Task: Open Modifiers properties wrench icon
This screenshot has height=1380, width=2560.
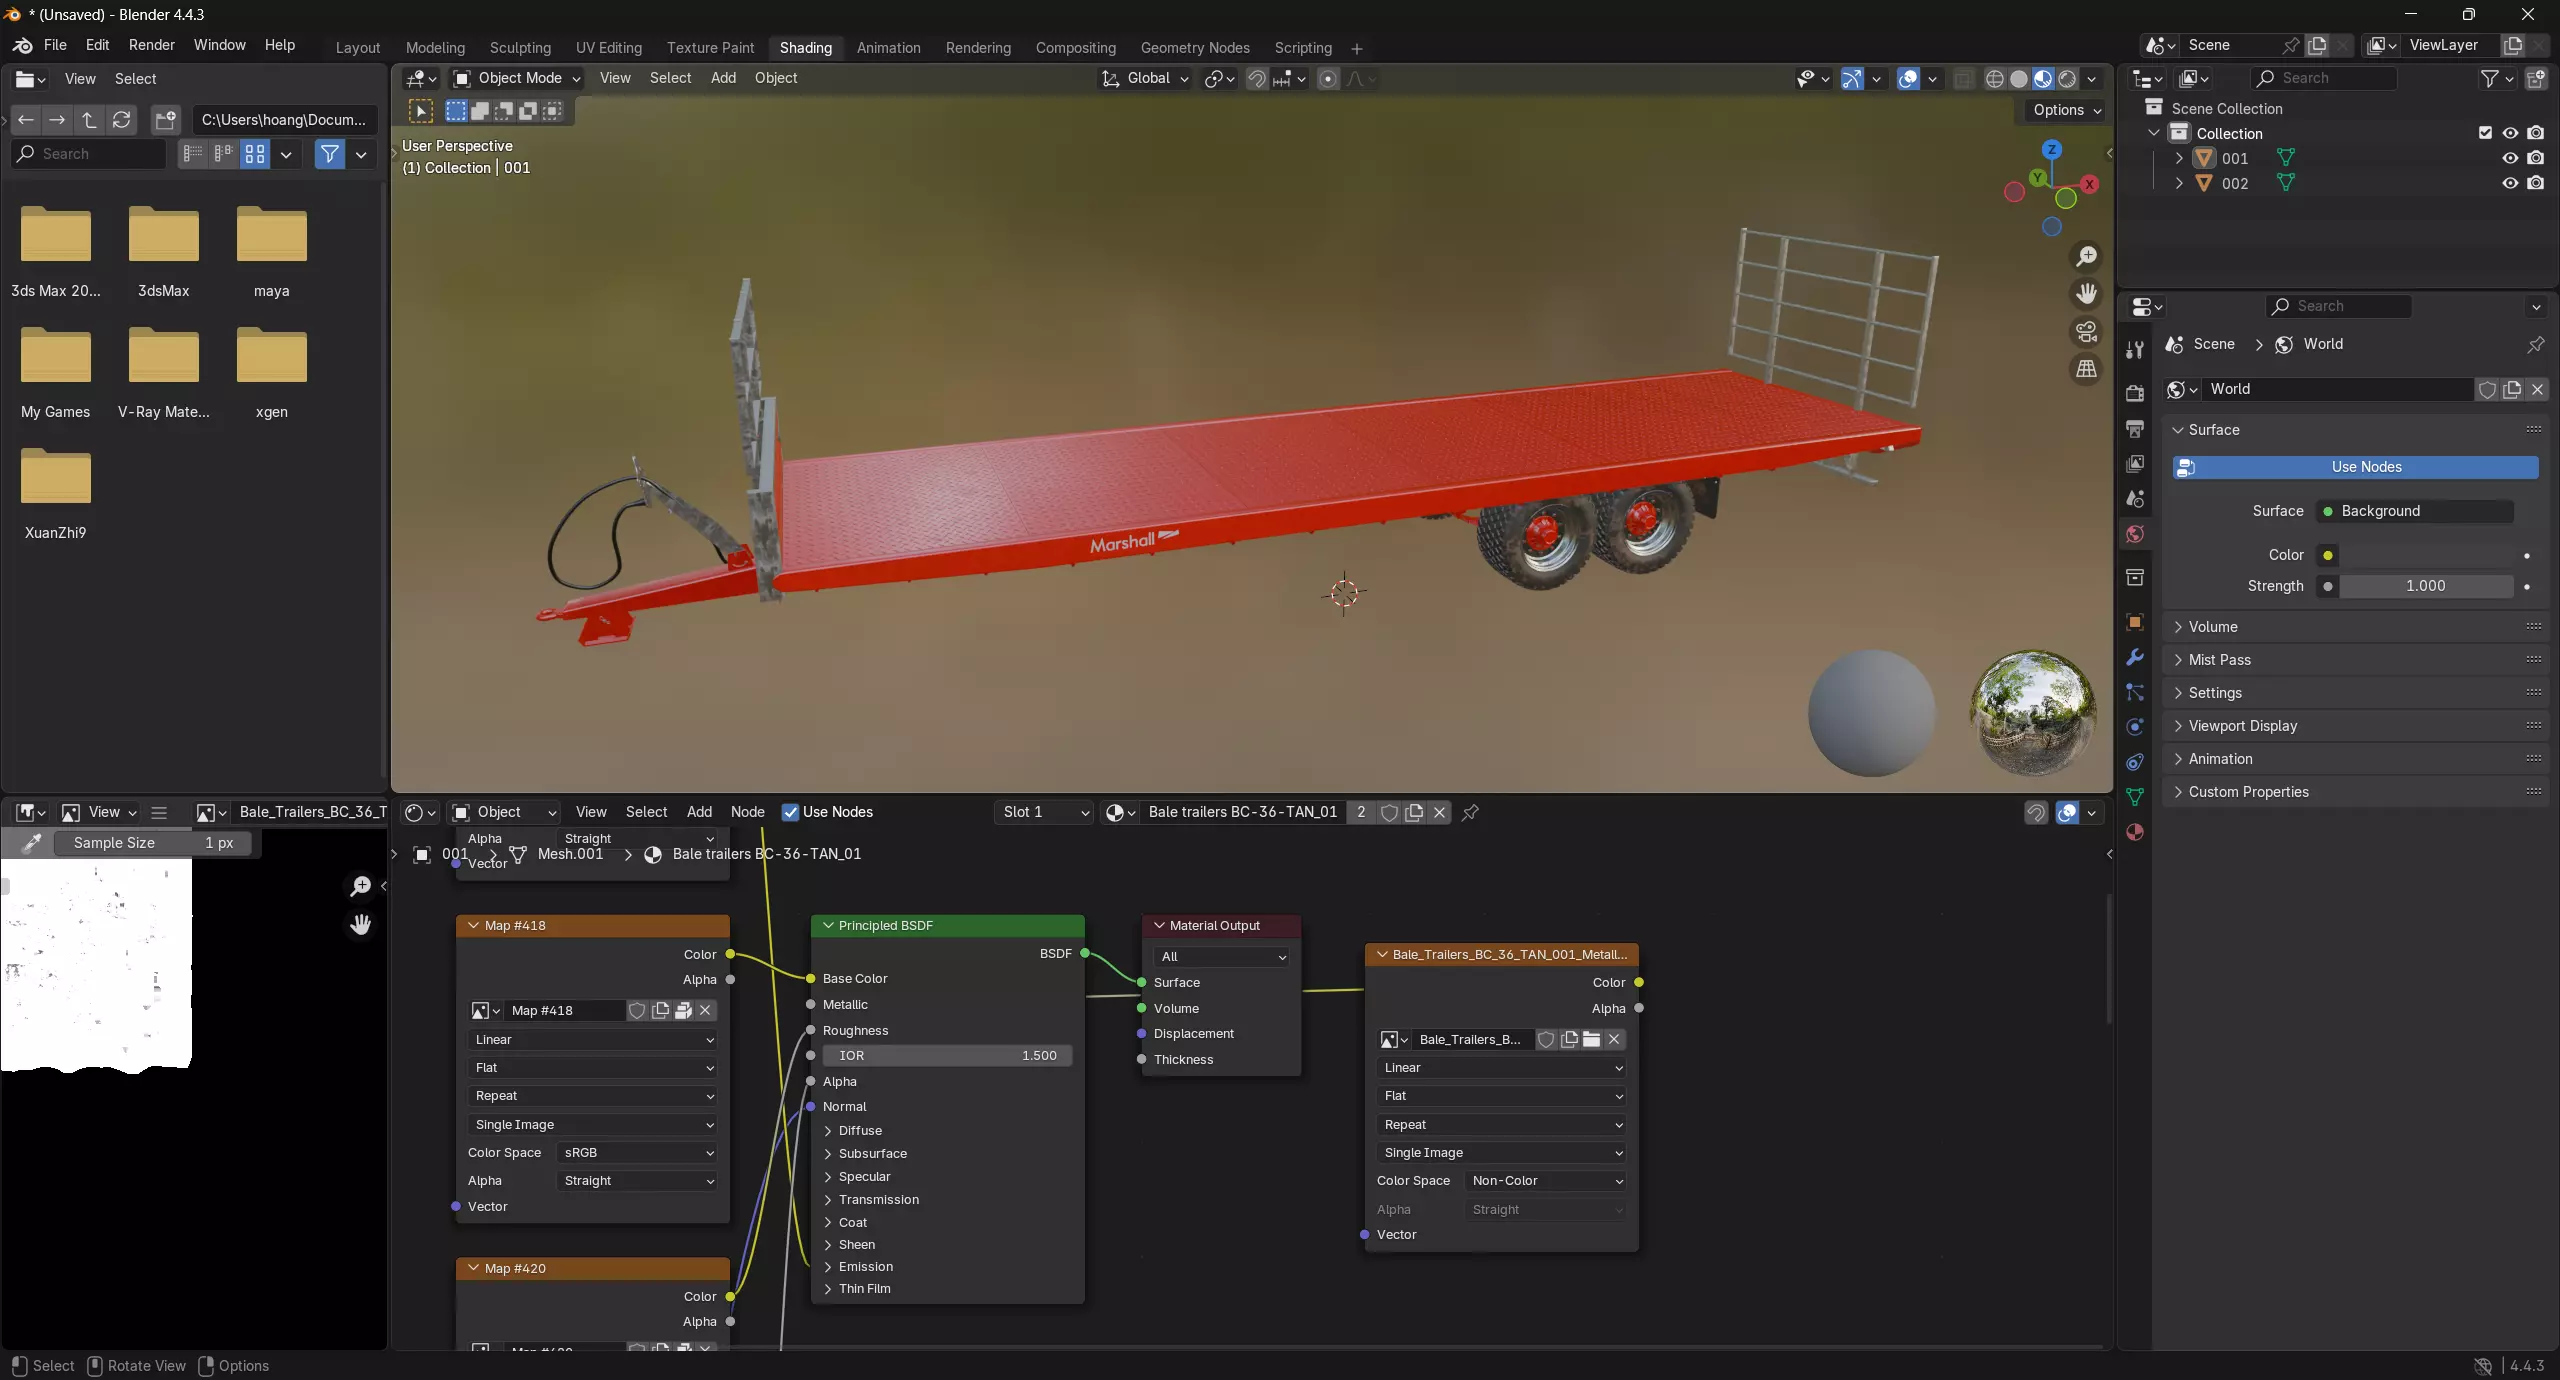Action: 2135,657
